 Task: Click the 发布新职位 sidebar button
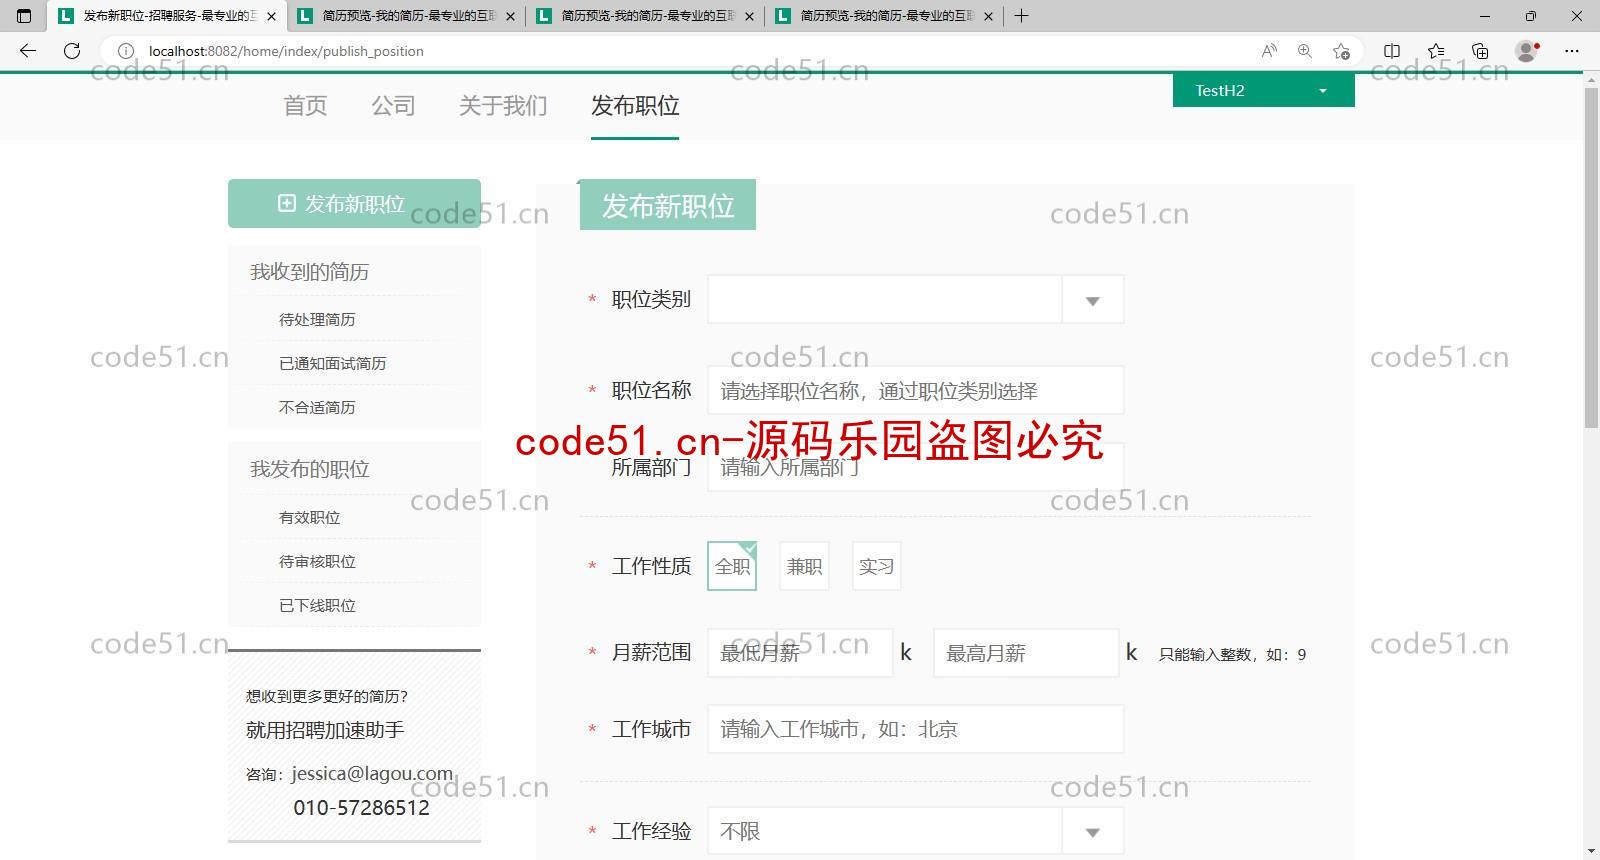tap(354, 204)
